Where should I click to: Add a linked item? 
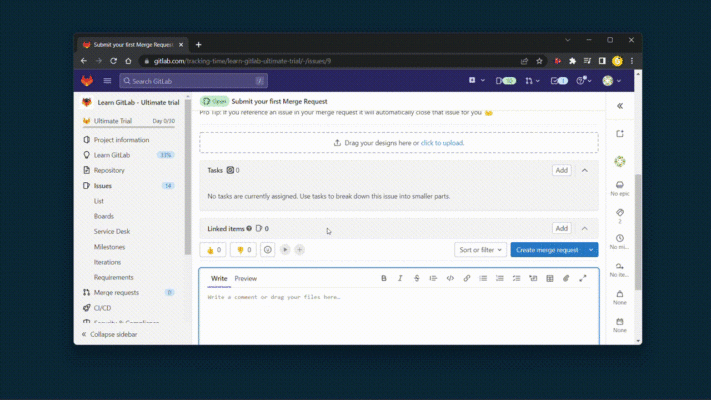(561, 228)
